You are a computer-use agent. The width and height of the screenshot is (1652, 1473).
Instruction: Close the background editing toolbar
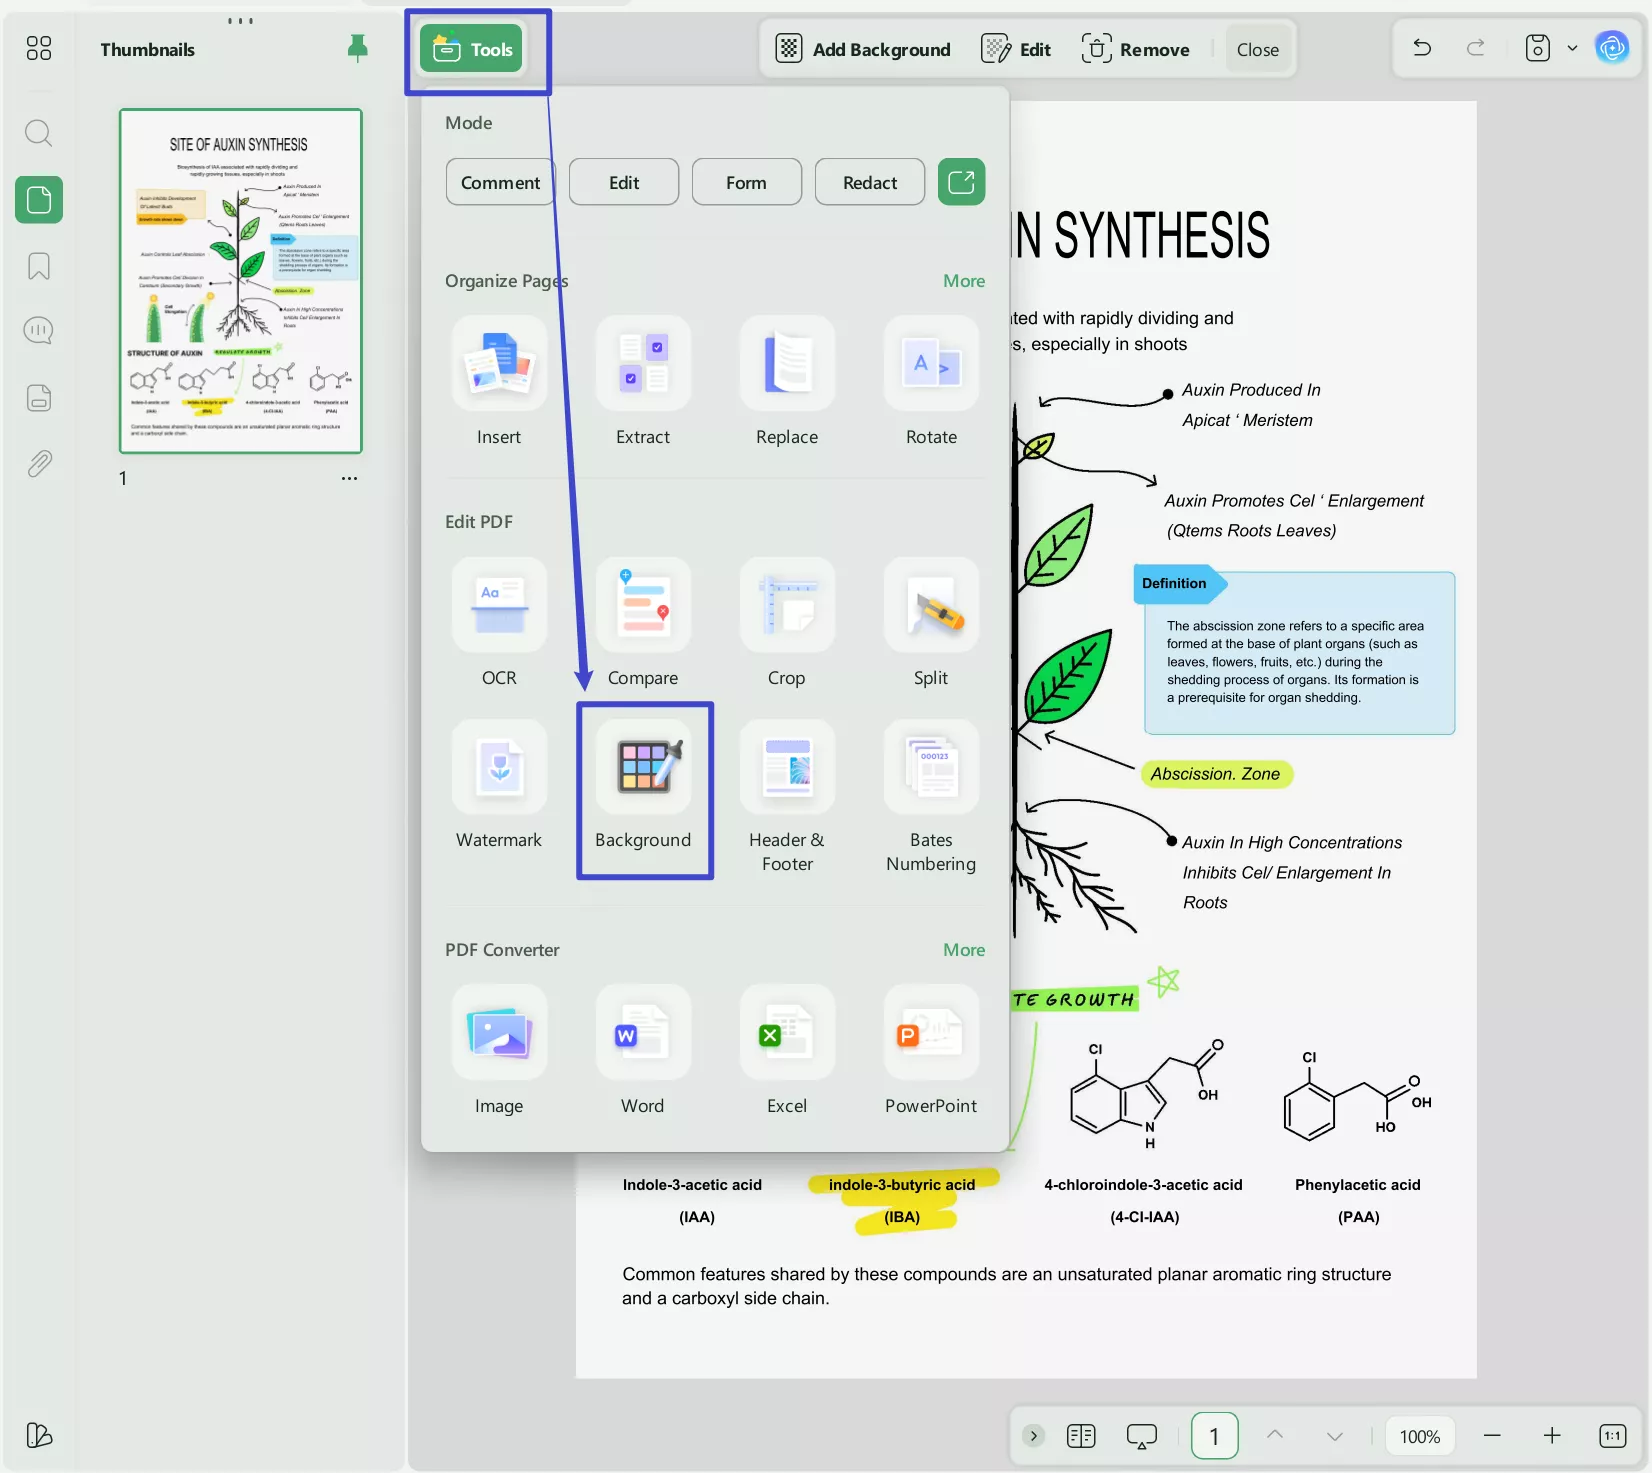[x=1257, y=49]
